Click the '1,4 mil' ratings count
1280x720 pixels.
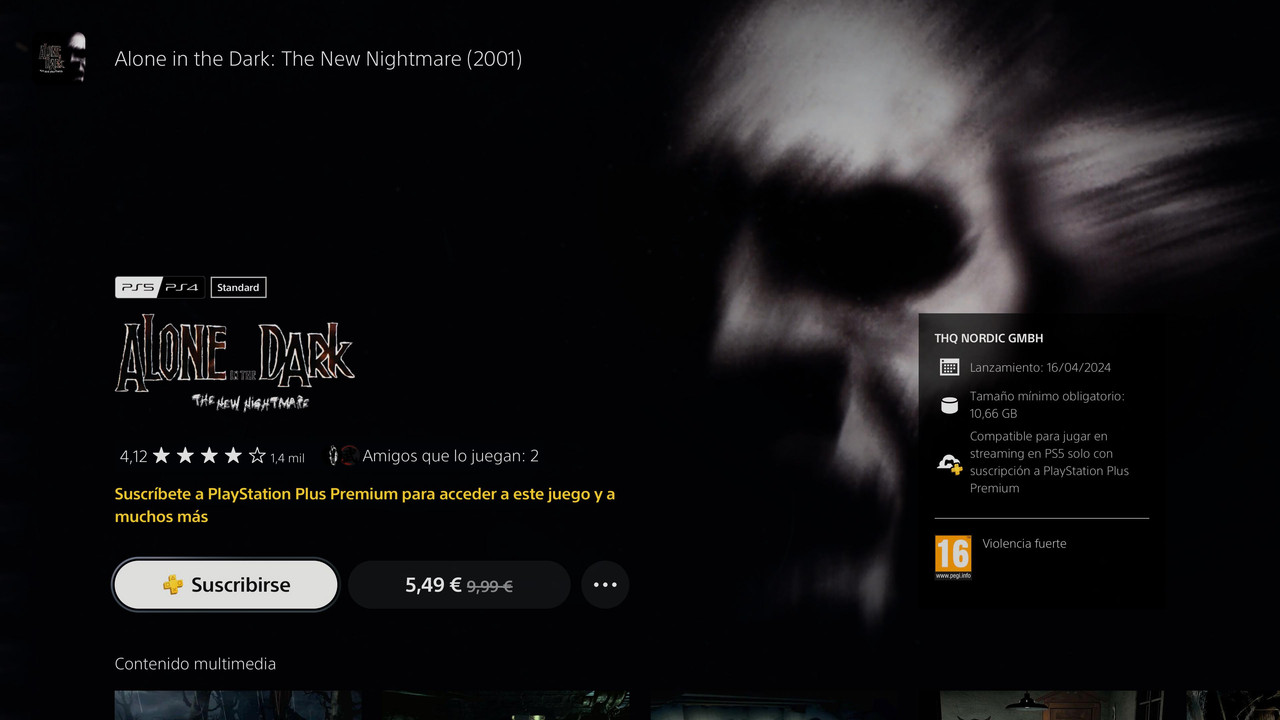click(287, 458)
